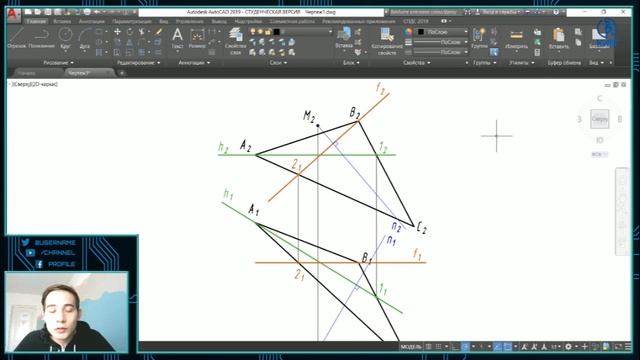
Task: Switch to the Главная ribbon tab
Action: (x=36, y=21)
